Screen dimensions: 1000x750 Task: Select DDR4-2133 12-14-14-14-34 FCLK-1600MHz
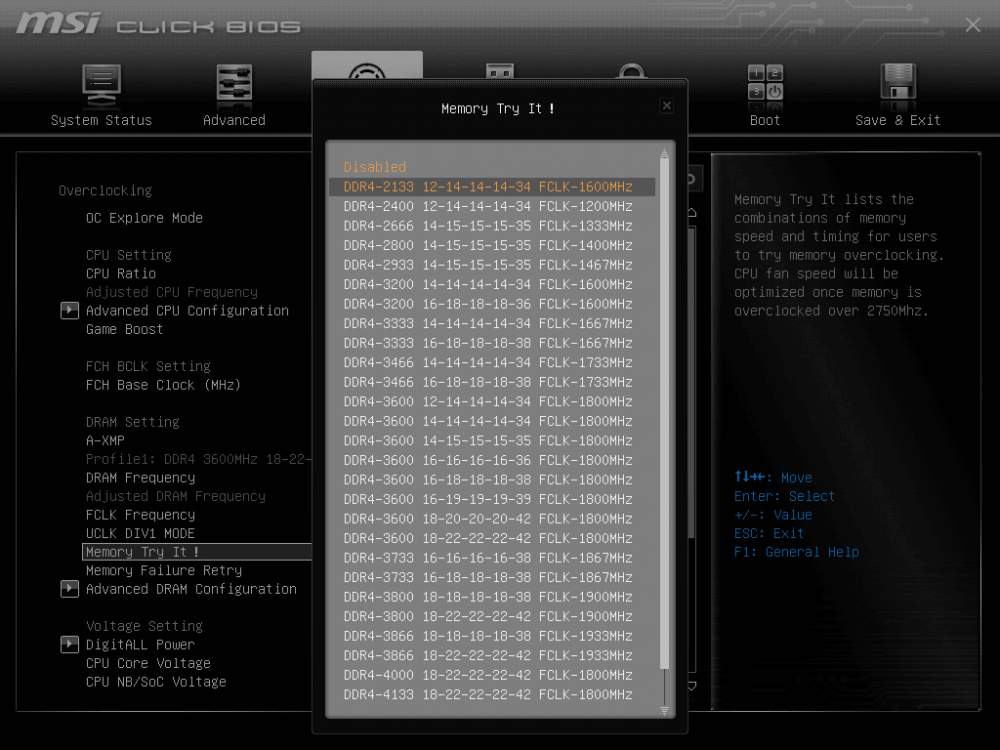pos(492,187)
